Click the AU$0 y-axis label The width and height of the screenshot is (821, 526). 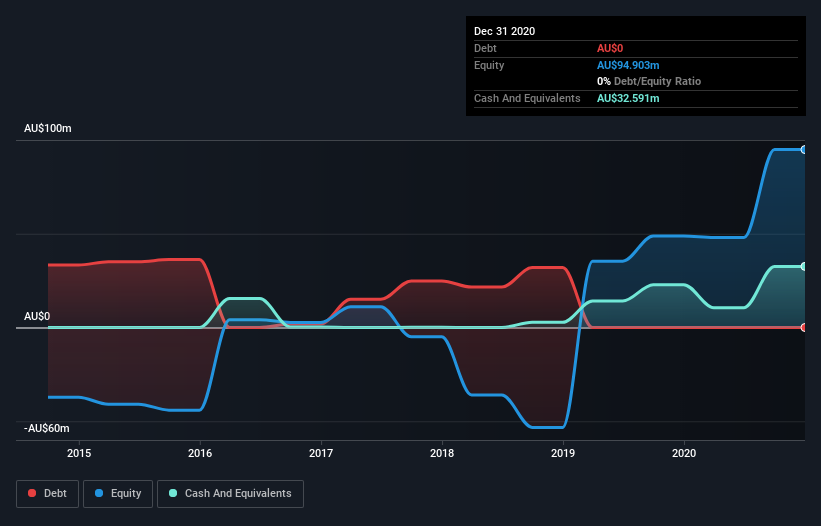pyautogui.click(x=37, y=316)
